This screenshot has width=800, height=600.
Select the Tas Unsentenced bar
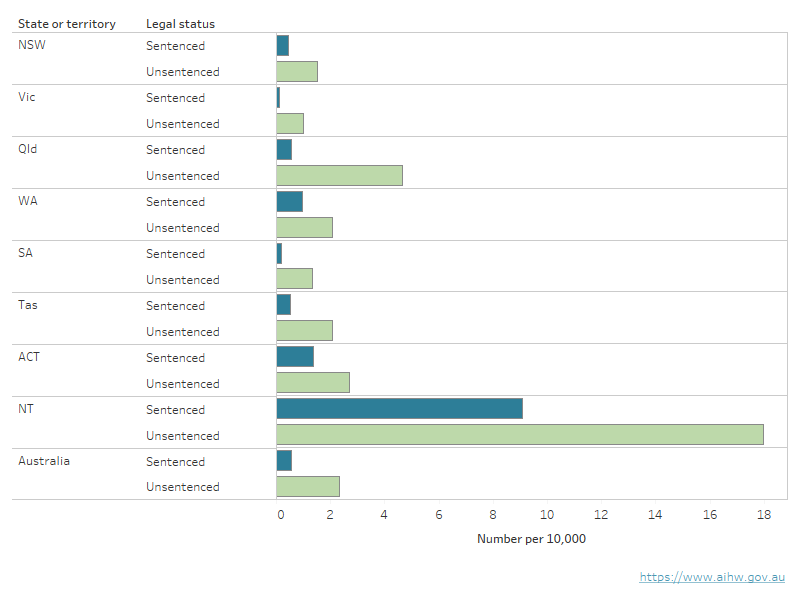tap(304, 331)
